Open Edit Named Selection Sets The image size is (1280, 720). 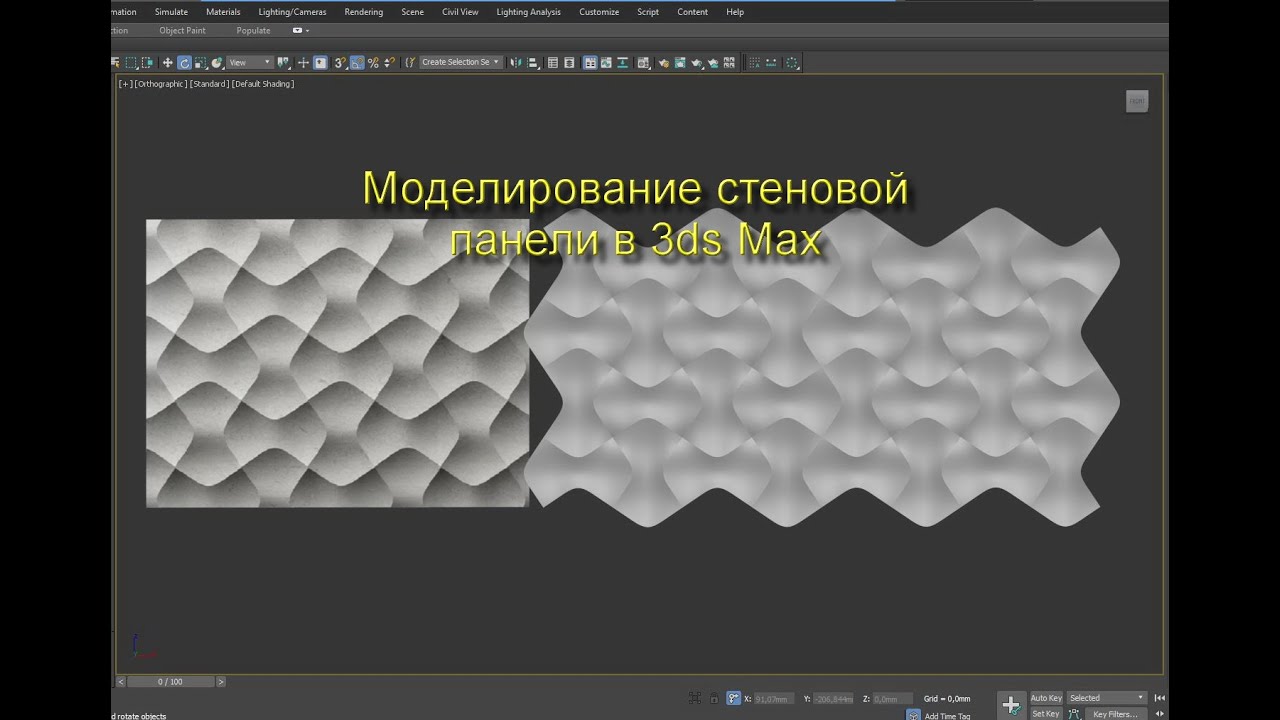[x=409, y=62]
